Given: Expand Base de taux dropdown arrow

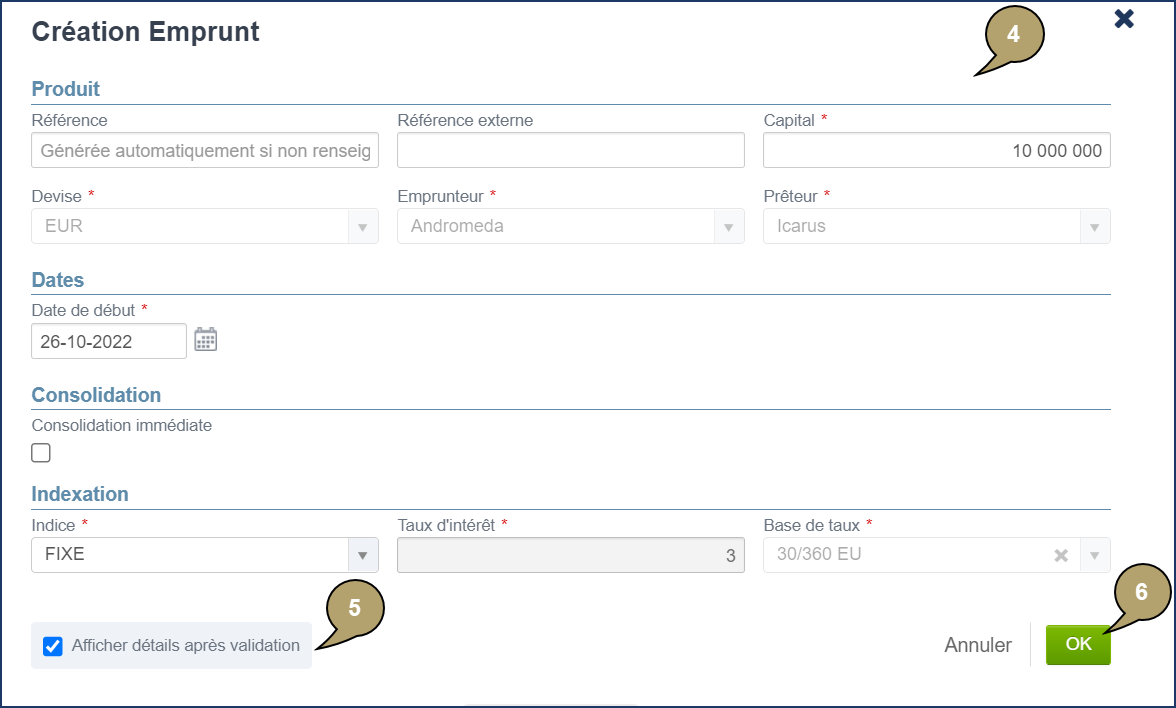Looking at the screenshot, I should [1095, 555].
